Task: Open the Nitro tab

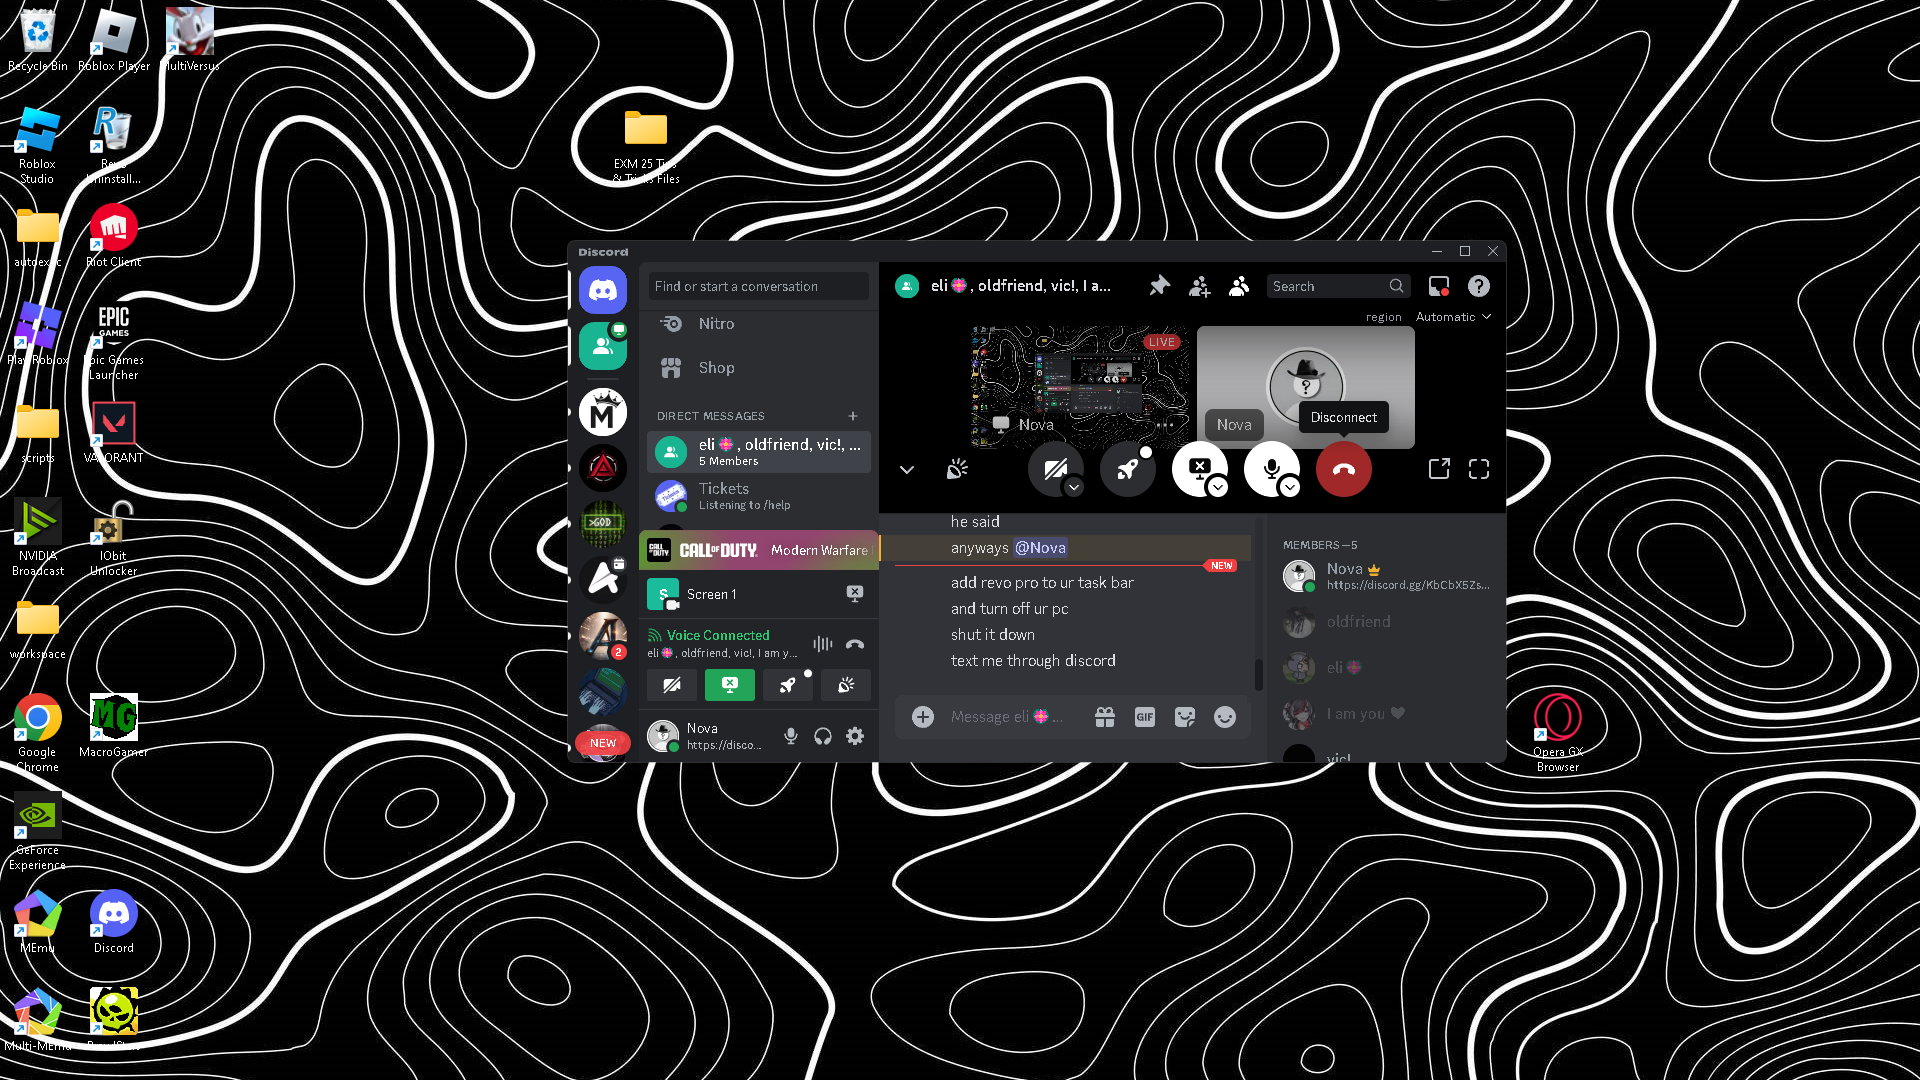Action: [715, 324]
